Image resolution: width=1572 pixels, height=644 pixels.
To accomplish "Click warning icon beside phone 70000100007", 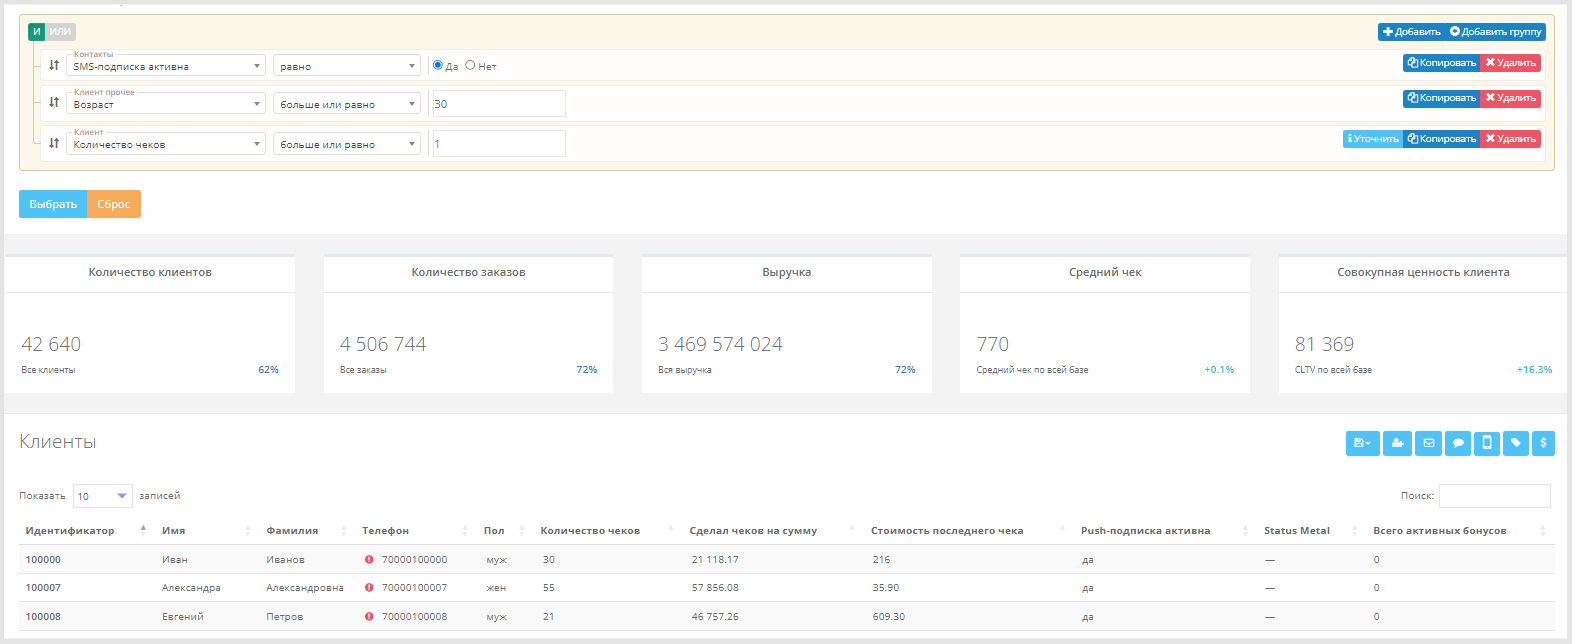I will [x=369, y=588].
